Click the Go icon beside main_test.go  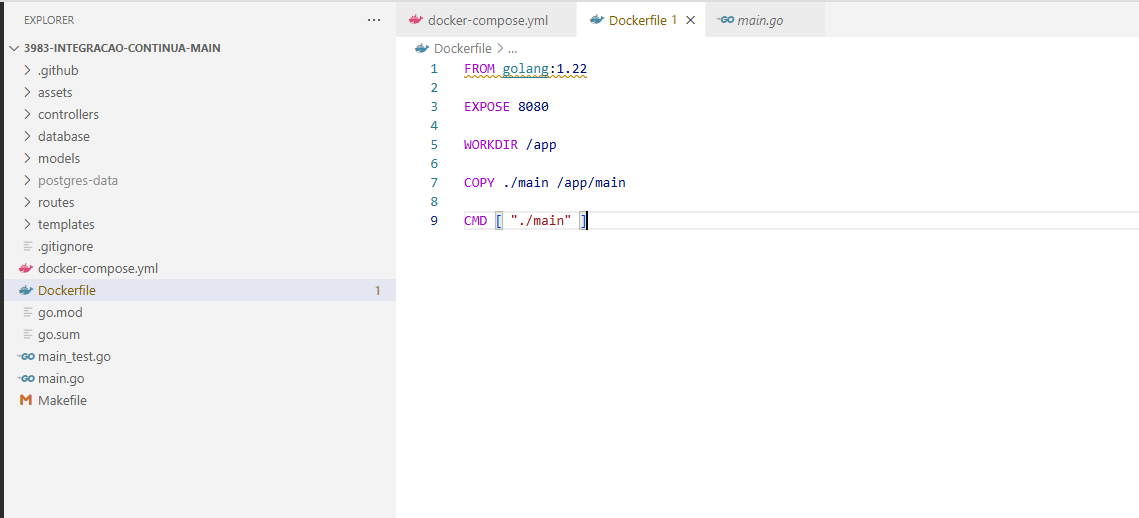coord(26,357)
